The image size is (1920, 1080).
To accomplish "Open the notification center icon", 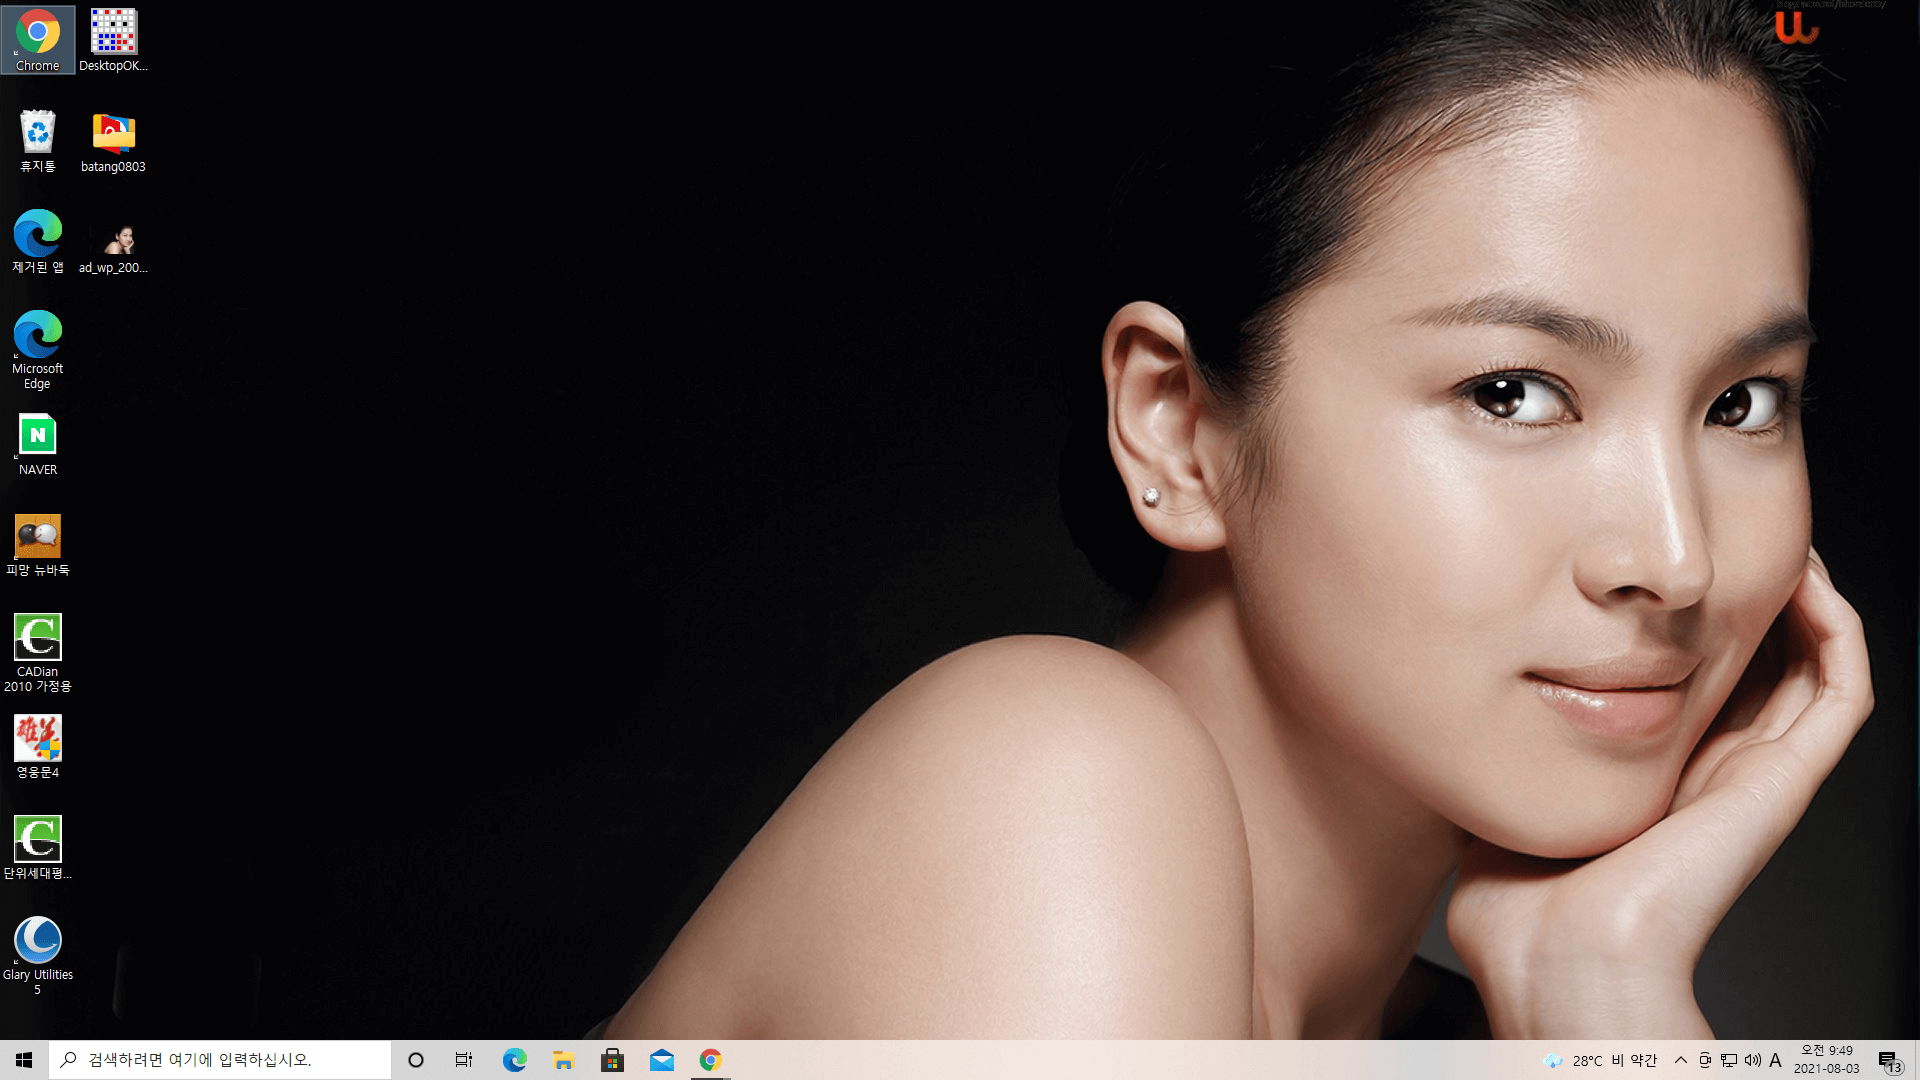I will [x=1889, y=1060].
